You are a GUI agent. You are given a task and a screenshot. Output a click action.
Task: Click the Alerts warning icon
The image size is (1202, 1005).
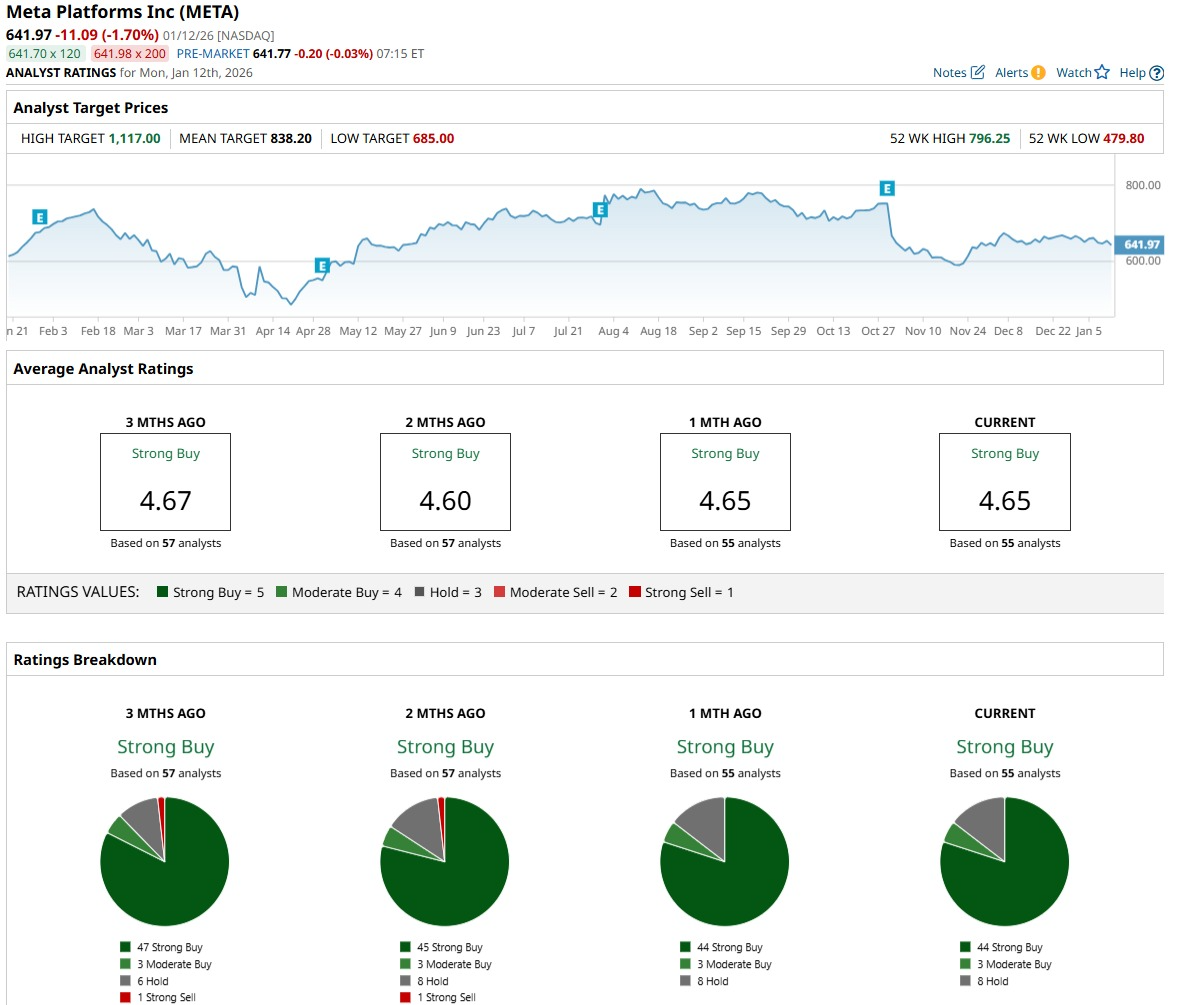(1038, 72)
